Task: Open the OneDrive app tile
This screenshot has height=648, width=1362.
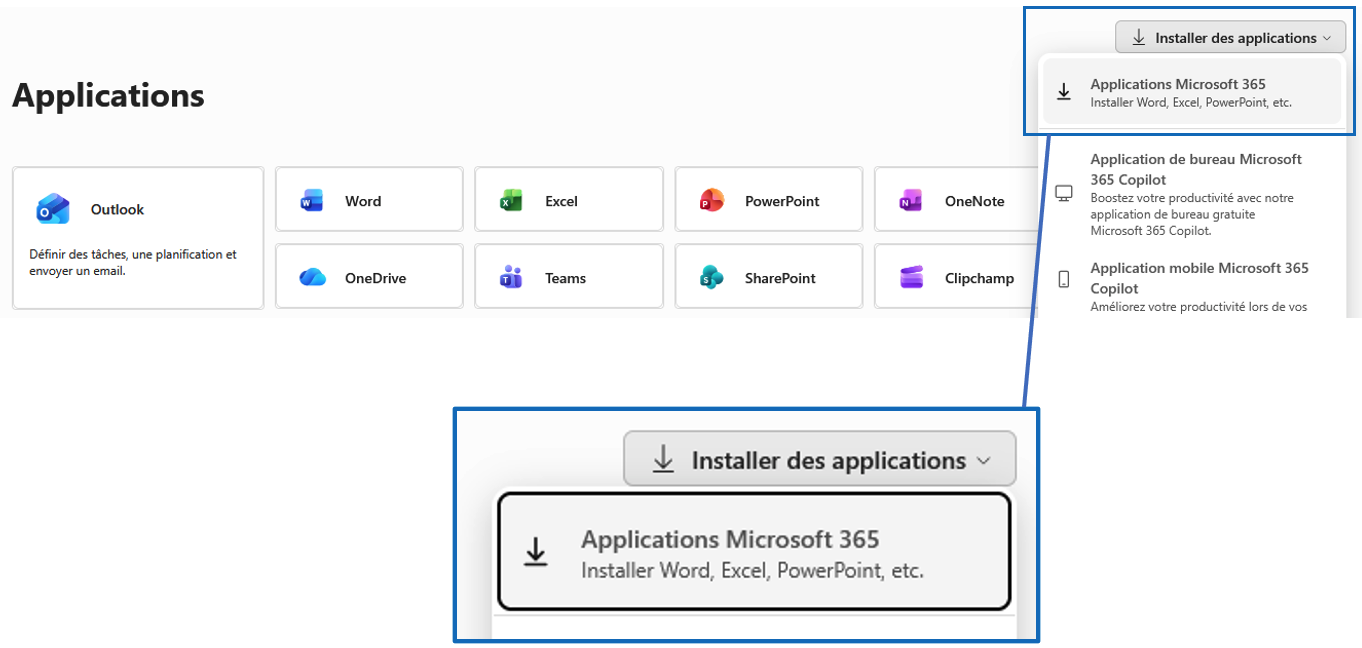Action: (369, 277)
